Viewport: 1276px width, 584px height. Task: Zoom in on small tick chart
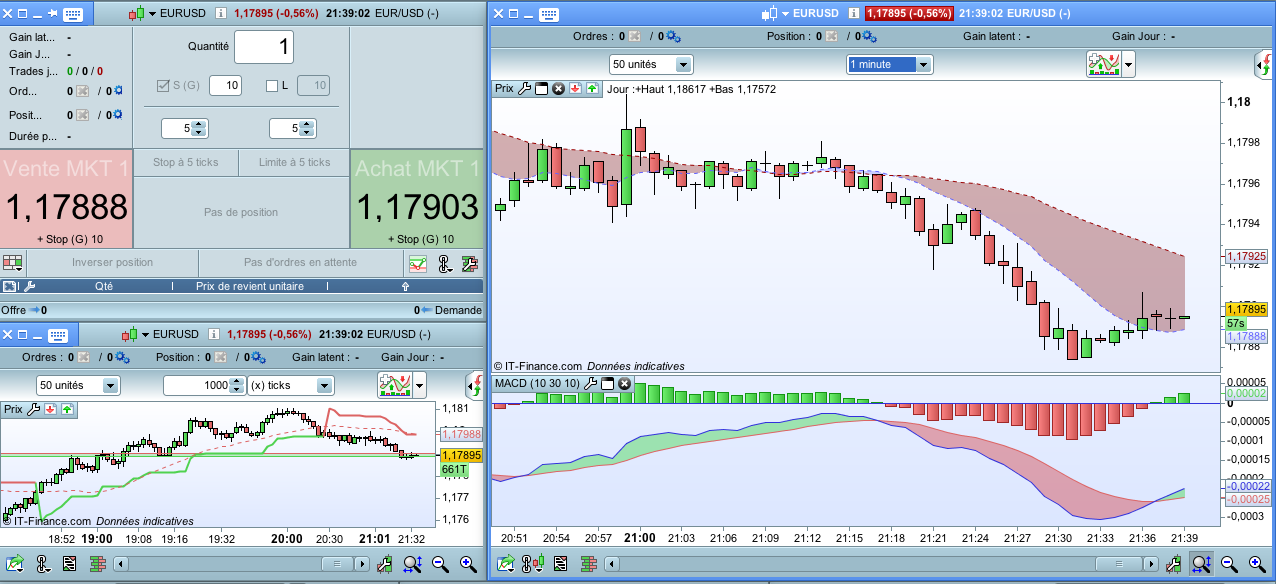[x=467, y=565]
